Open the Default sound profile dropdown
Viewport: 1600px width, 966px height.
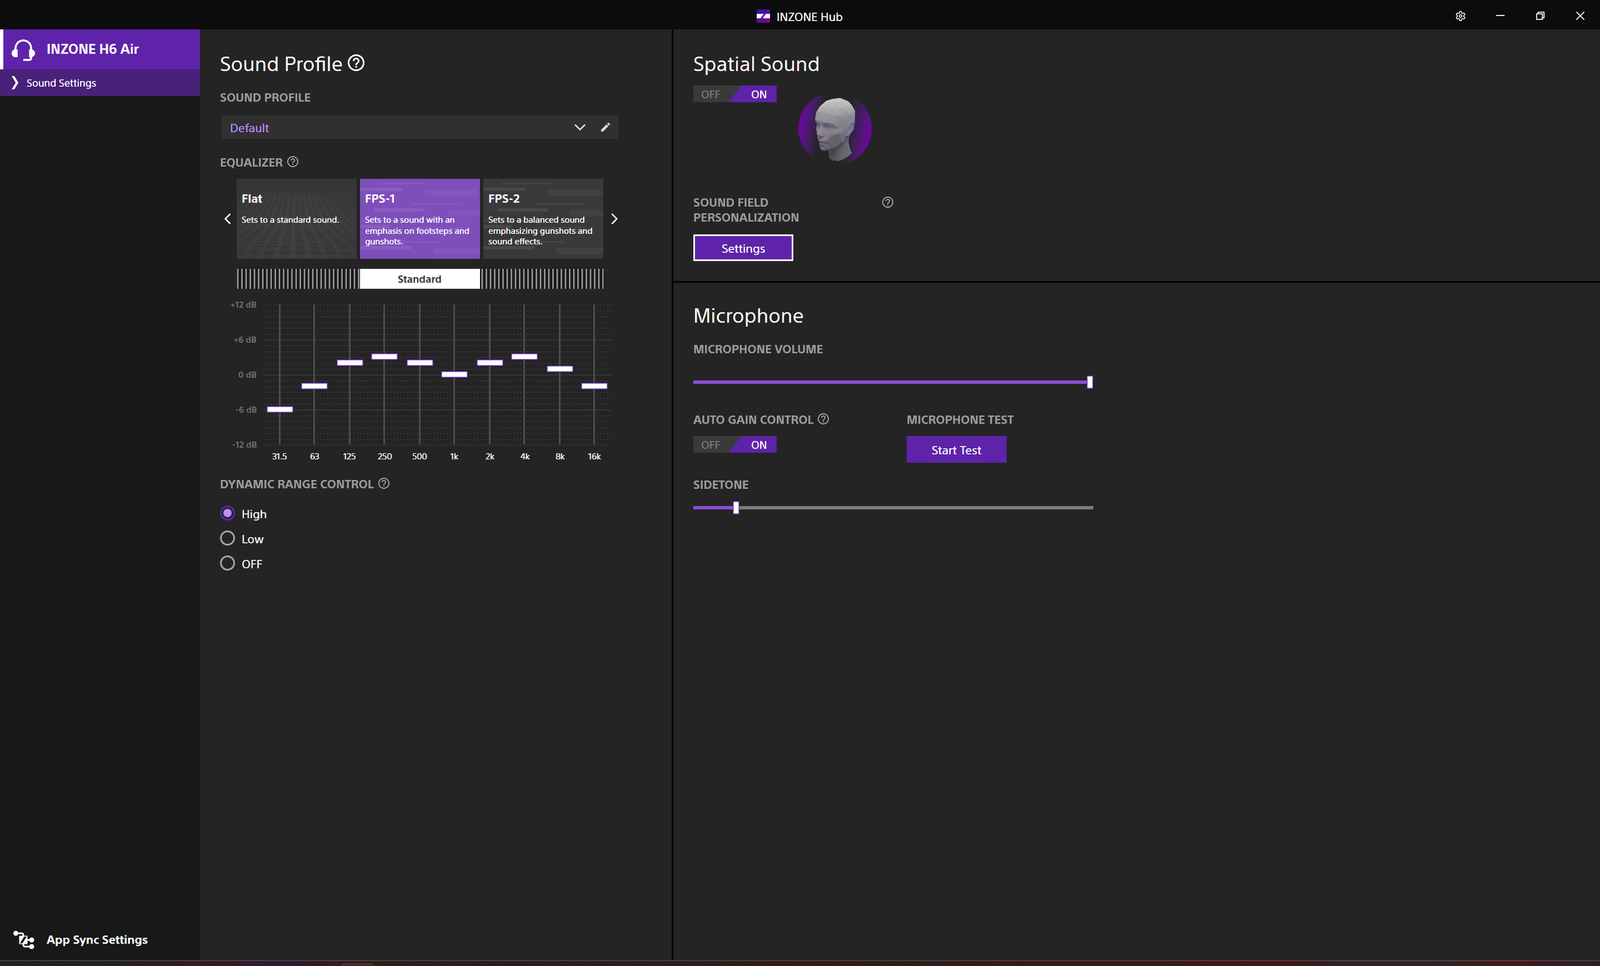pyautogui.click(x=407, y=128)
